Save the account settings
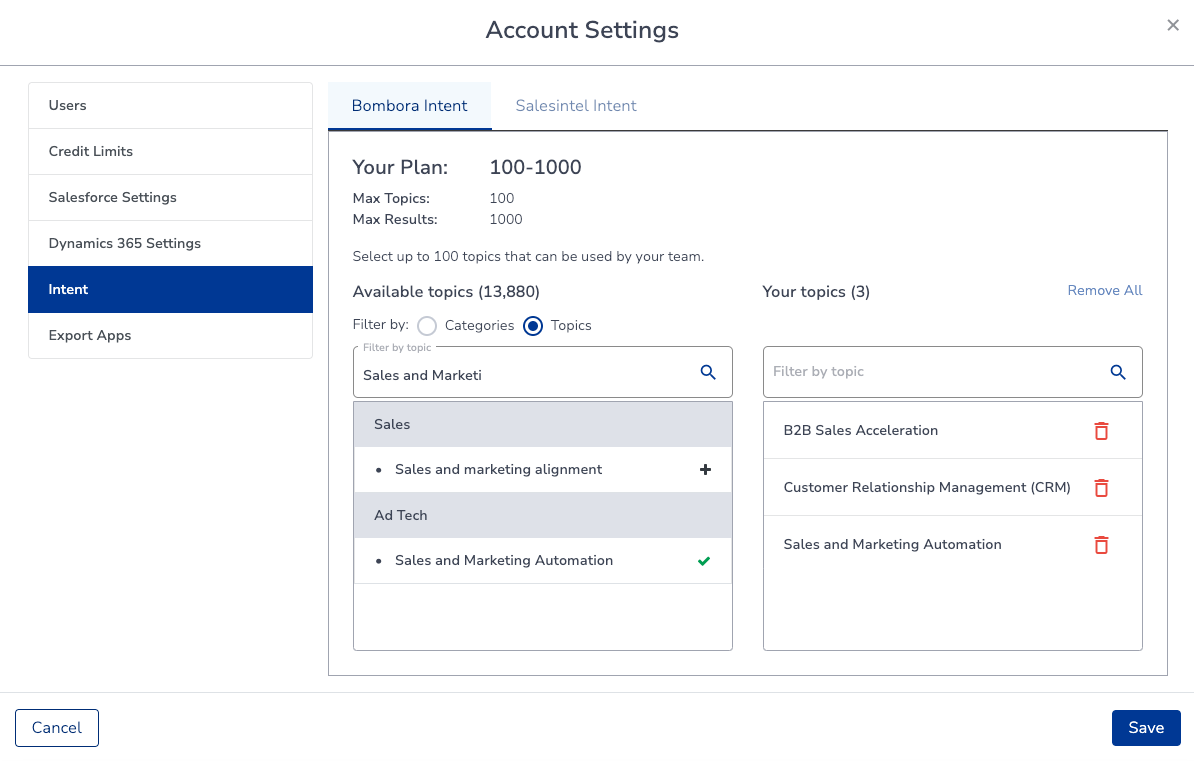 click(x=1146, y=727)
